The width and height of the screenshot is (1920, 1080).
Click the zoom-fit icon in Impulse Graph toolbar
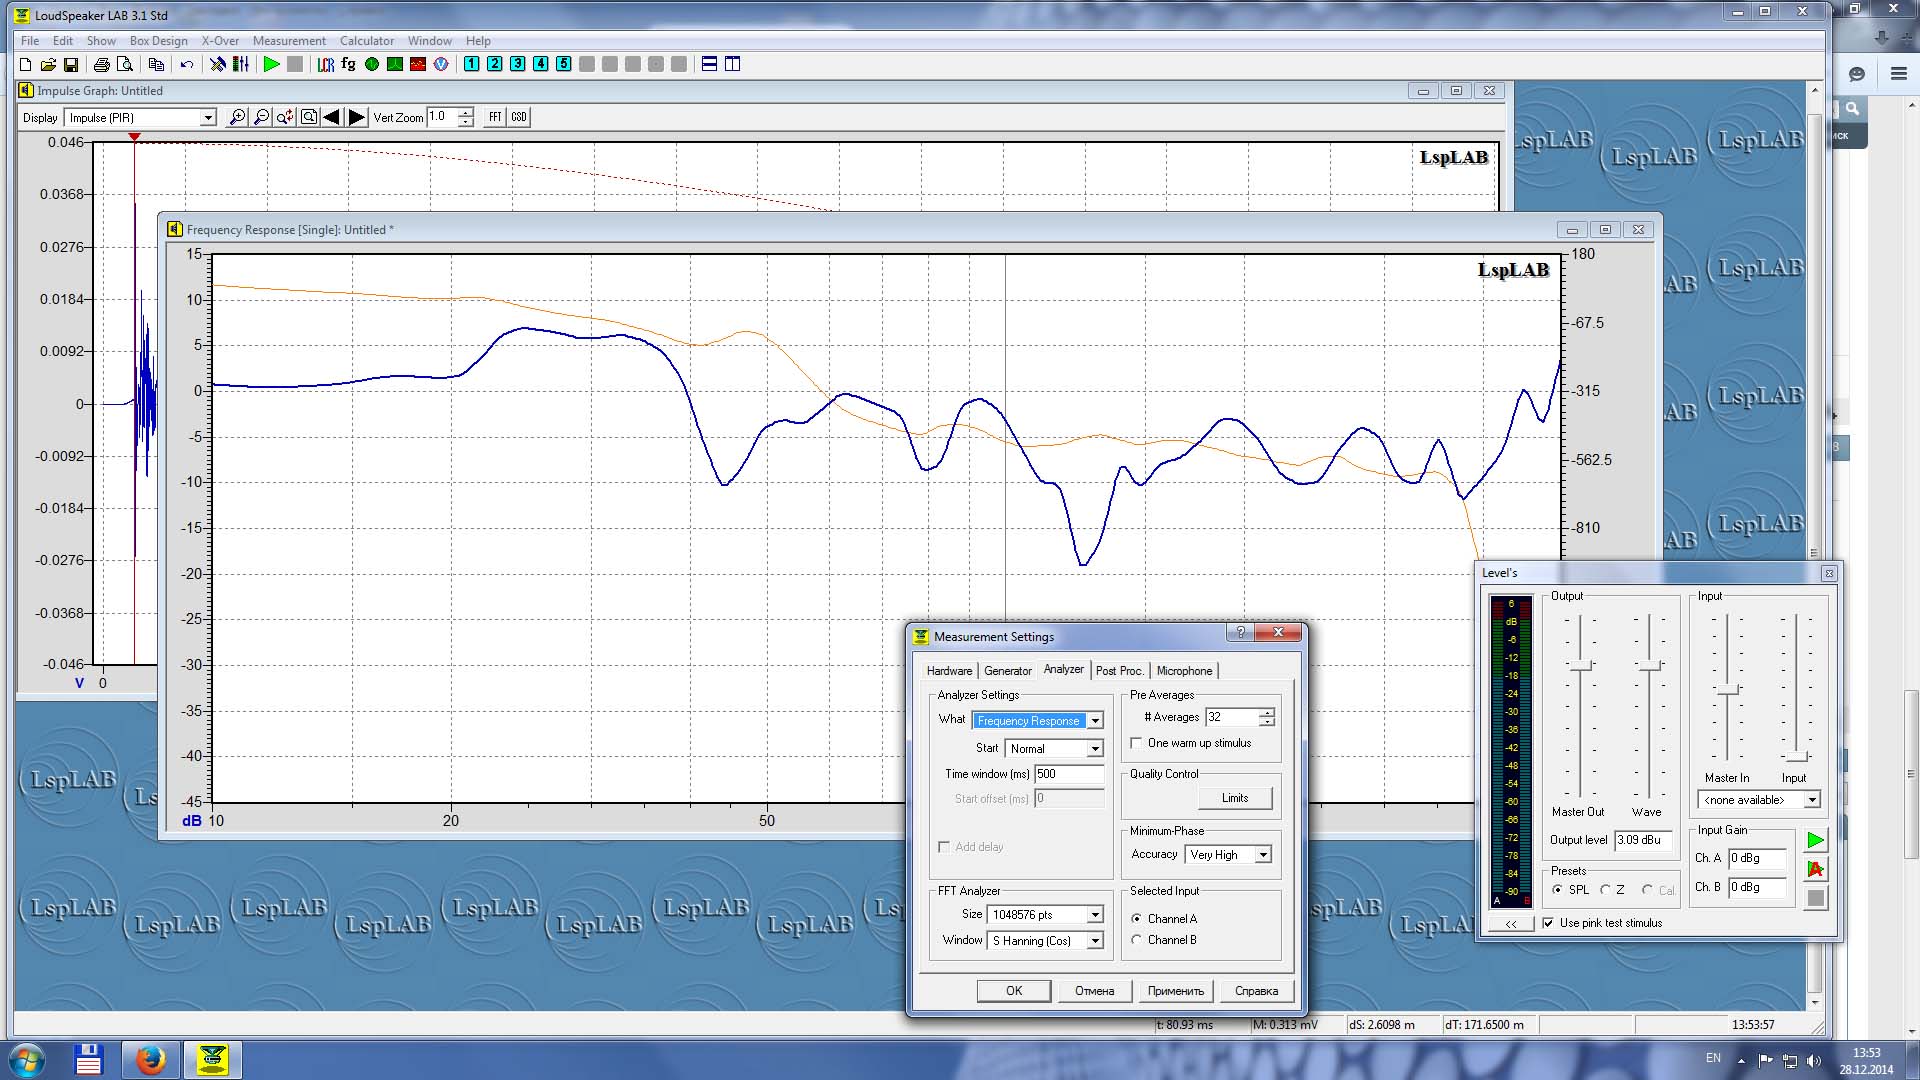(309, 117)
